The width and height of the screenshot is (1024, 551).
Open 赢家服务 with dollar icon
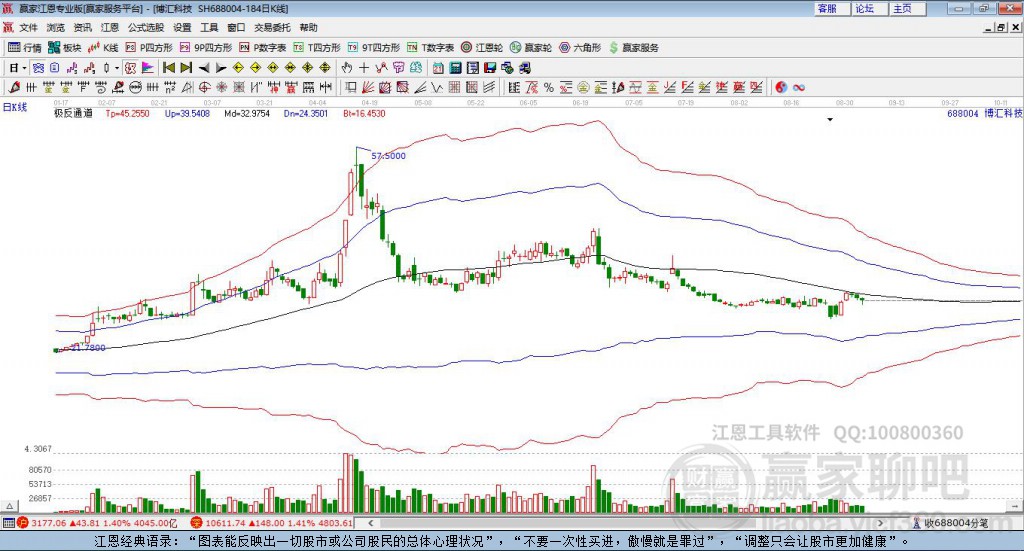tap(633, 48)
